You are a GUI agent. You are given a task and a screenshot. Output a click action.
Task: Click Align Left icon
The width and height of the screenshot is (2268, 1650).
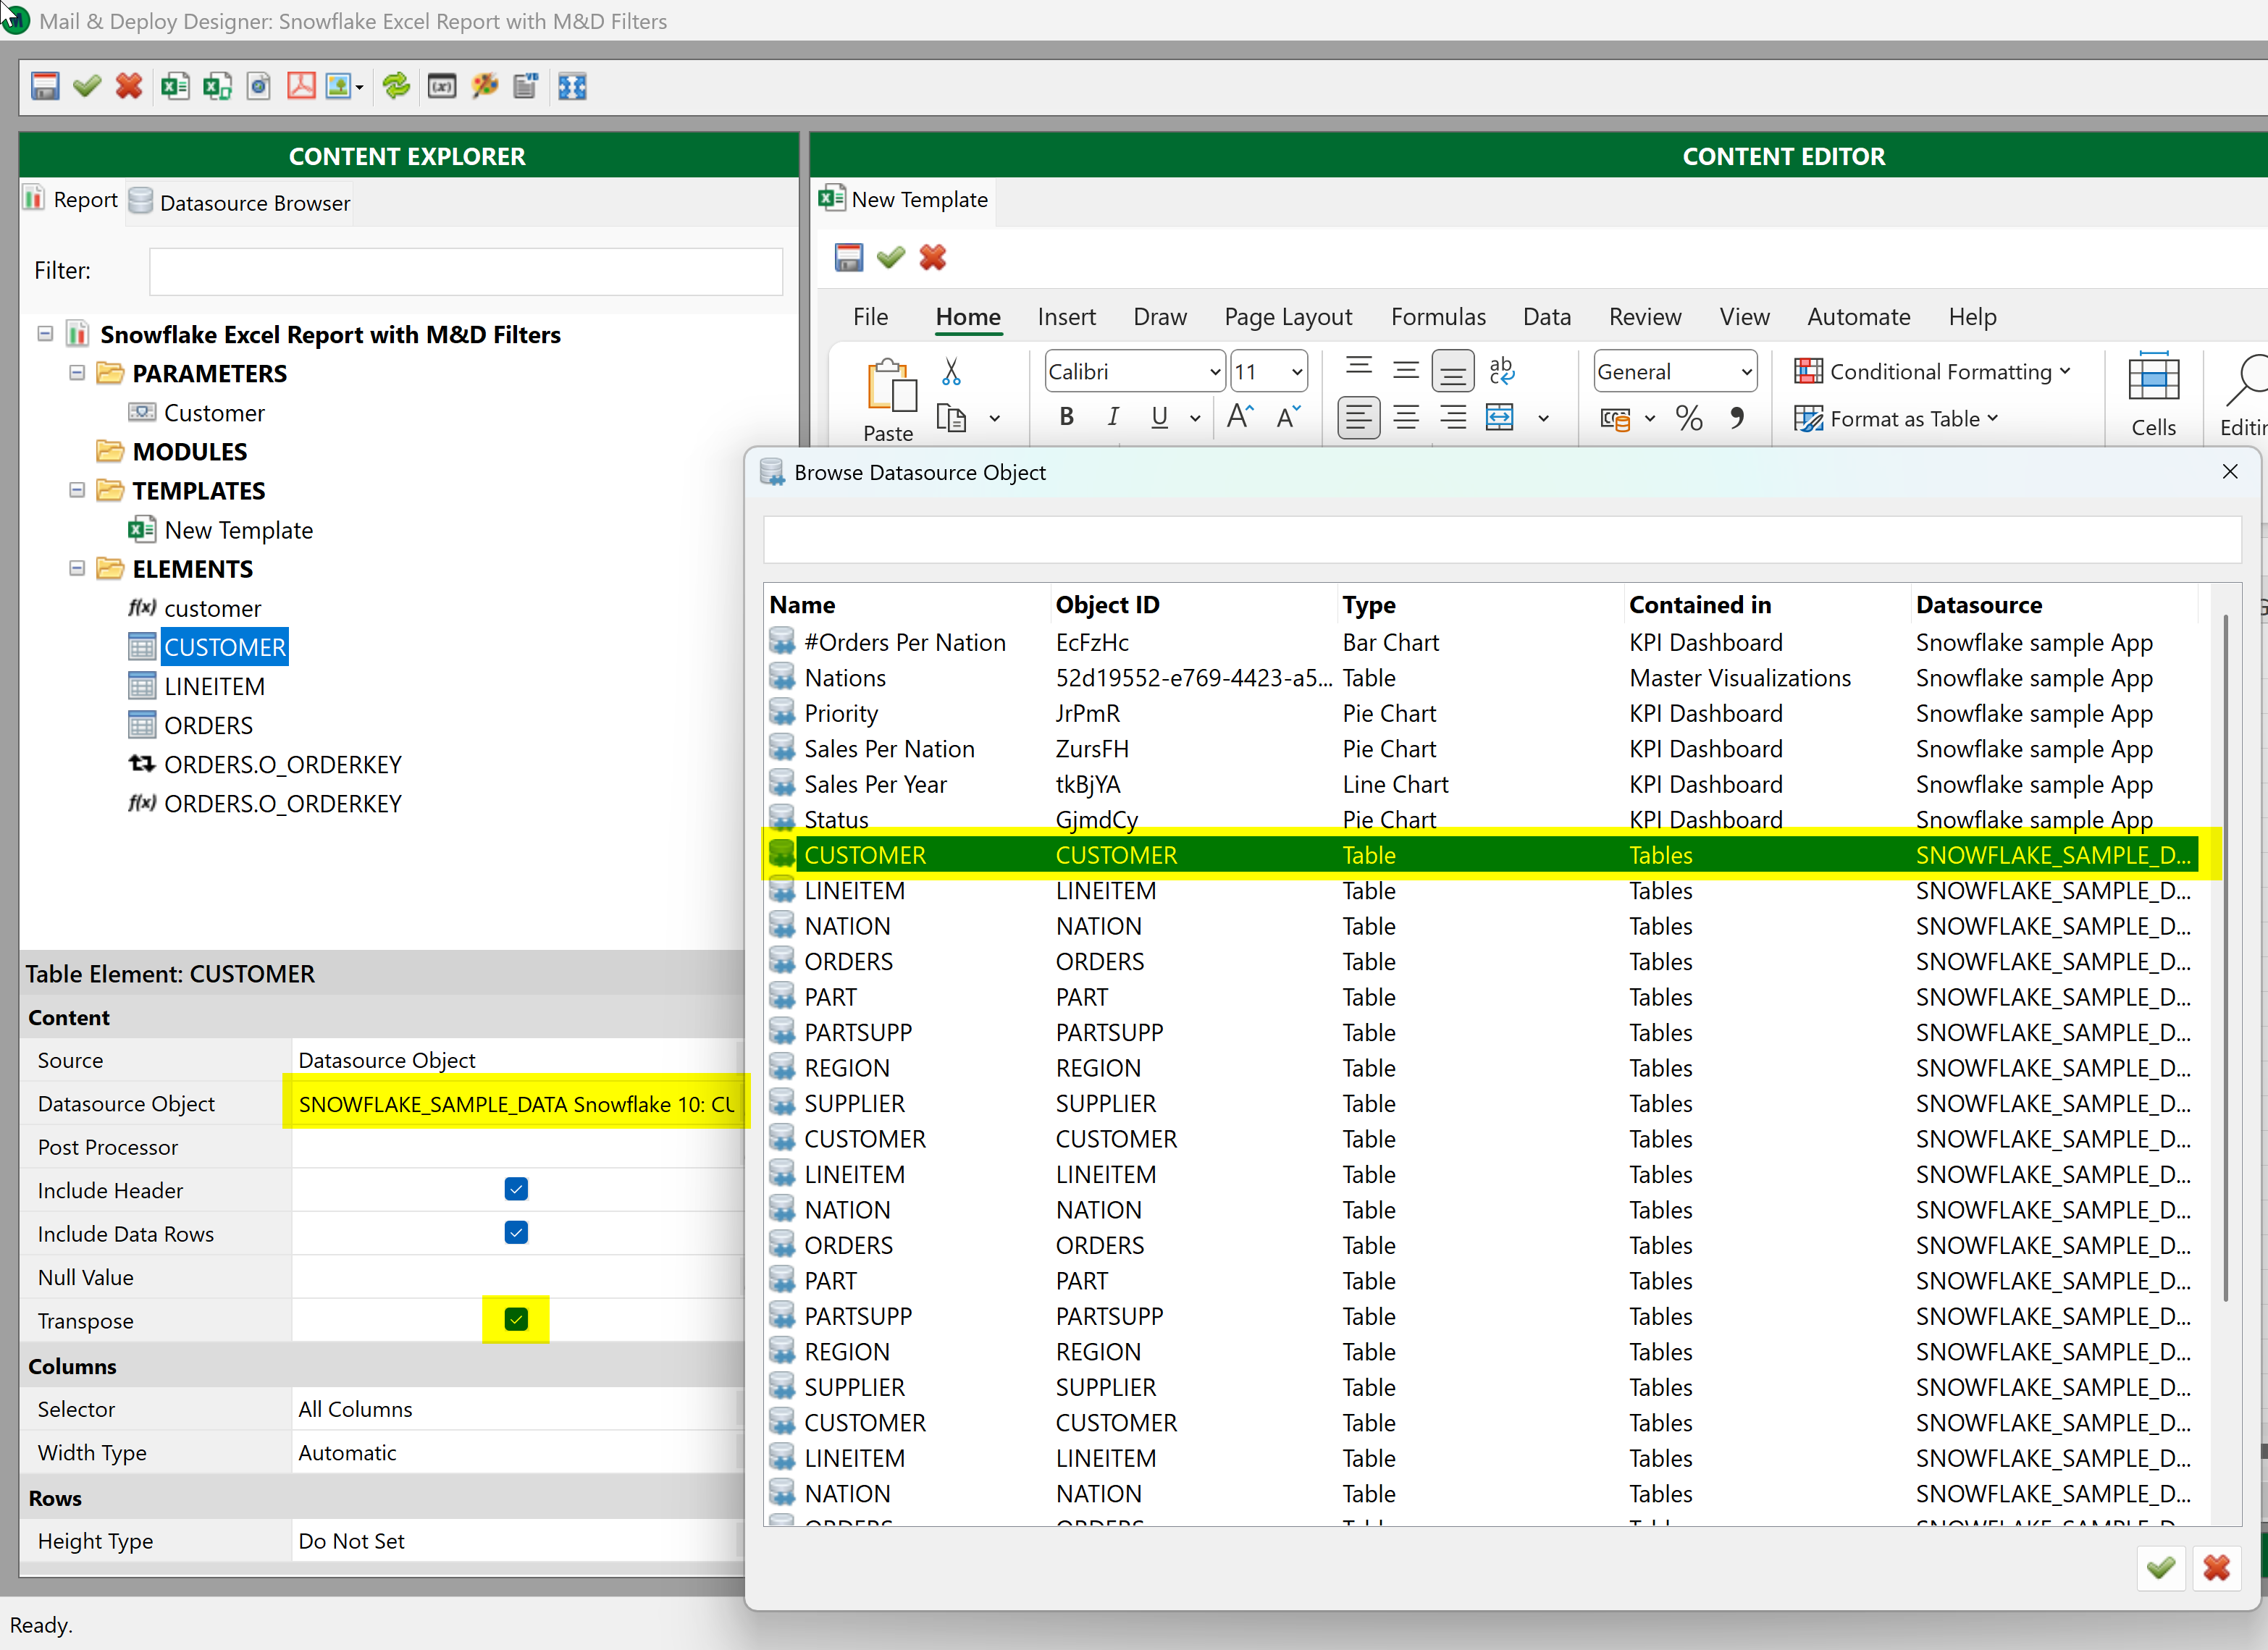1358,417
